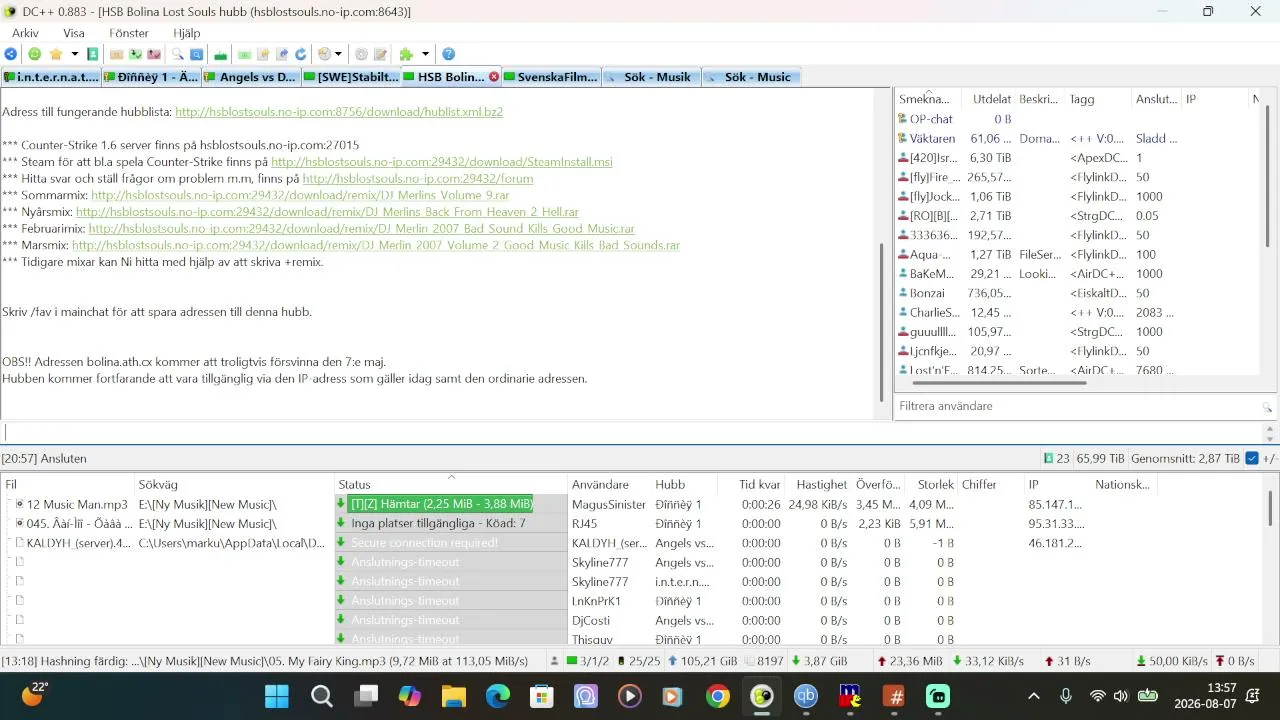Expand the dropdown arrow beside the clock icon

click(x=339, y=54)
